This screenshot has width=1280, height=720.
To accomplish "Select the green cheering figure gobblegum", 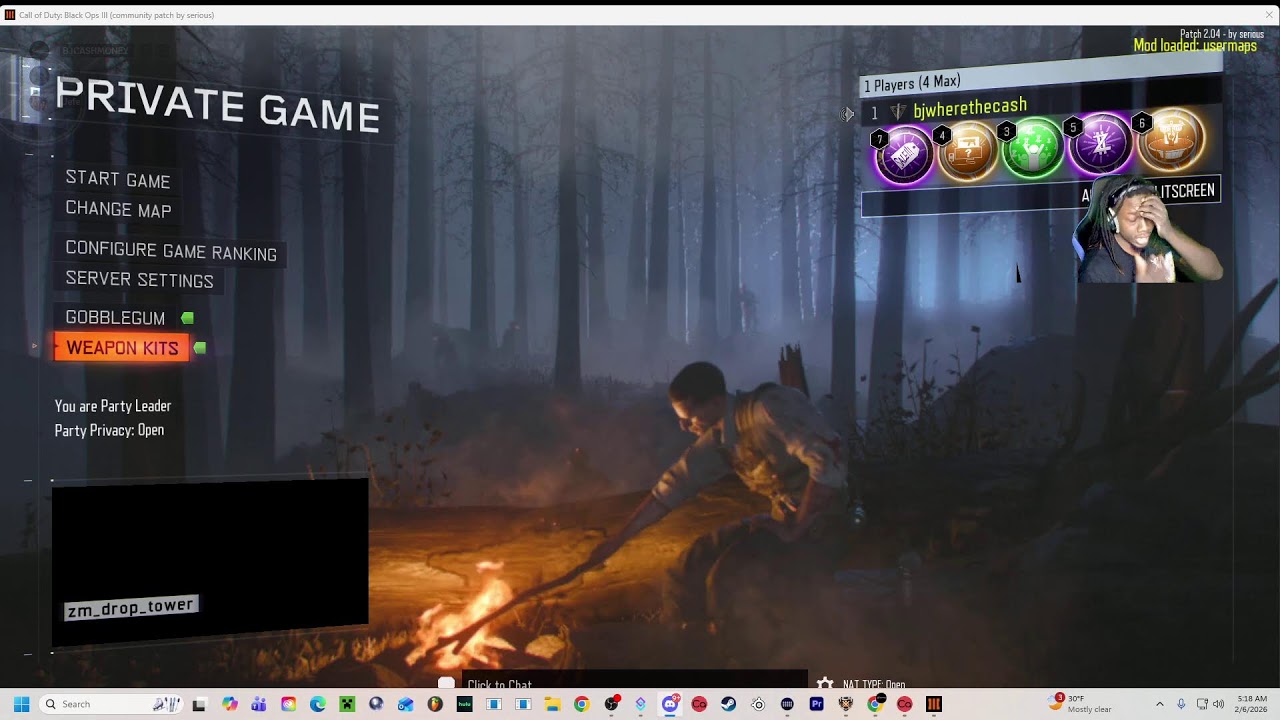I will coord(1033,148).
